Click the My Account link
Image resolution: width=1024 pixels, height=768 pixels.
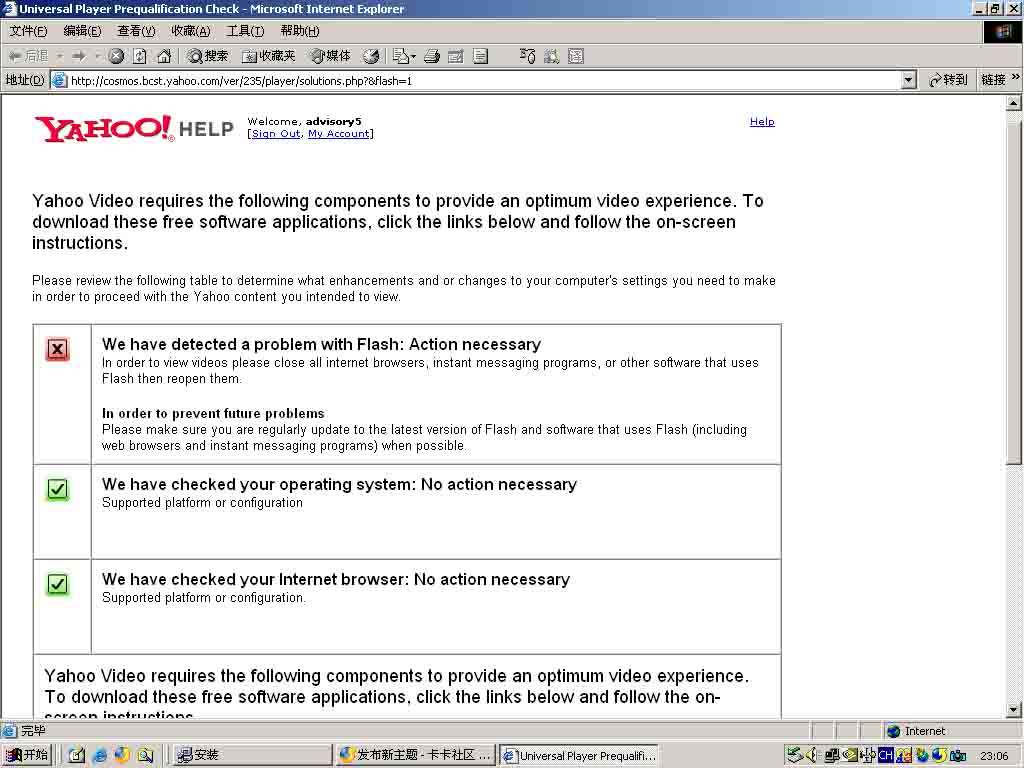click(x=339, y=134)
